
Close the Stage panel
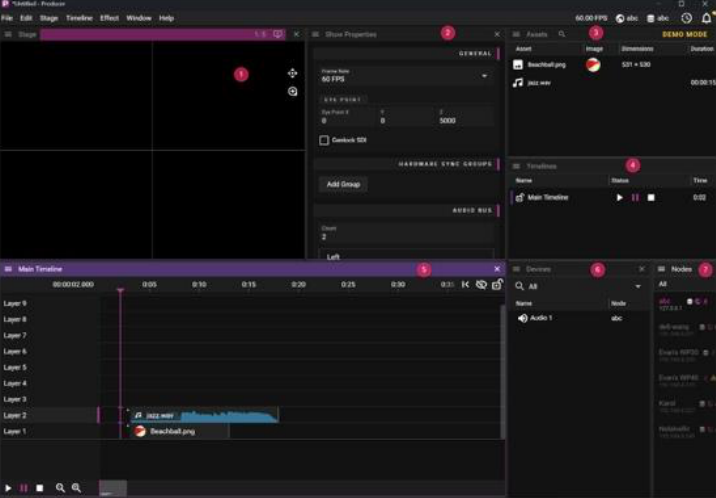(x=296, y=34)
